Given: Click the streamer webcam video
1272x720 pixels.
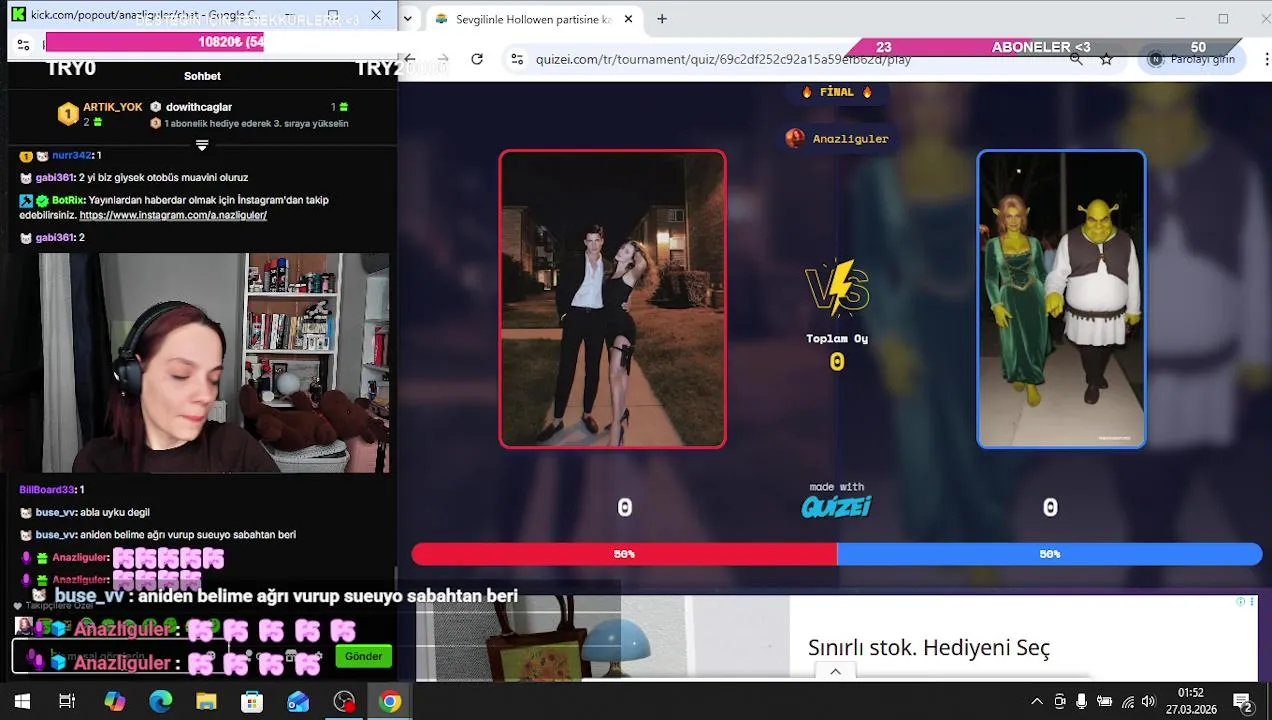Looking at the screenshot, I should 195,362.
